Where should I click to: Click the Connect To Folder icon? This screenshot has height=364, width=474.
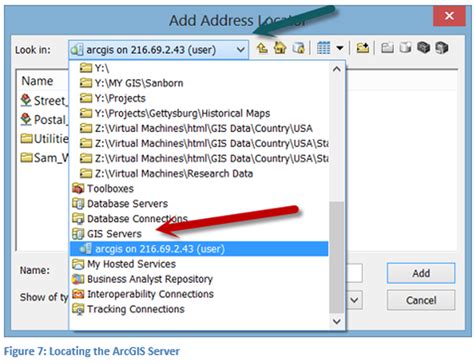[362, 49]
